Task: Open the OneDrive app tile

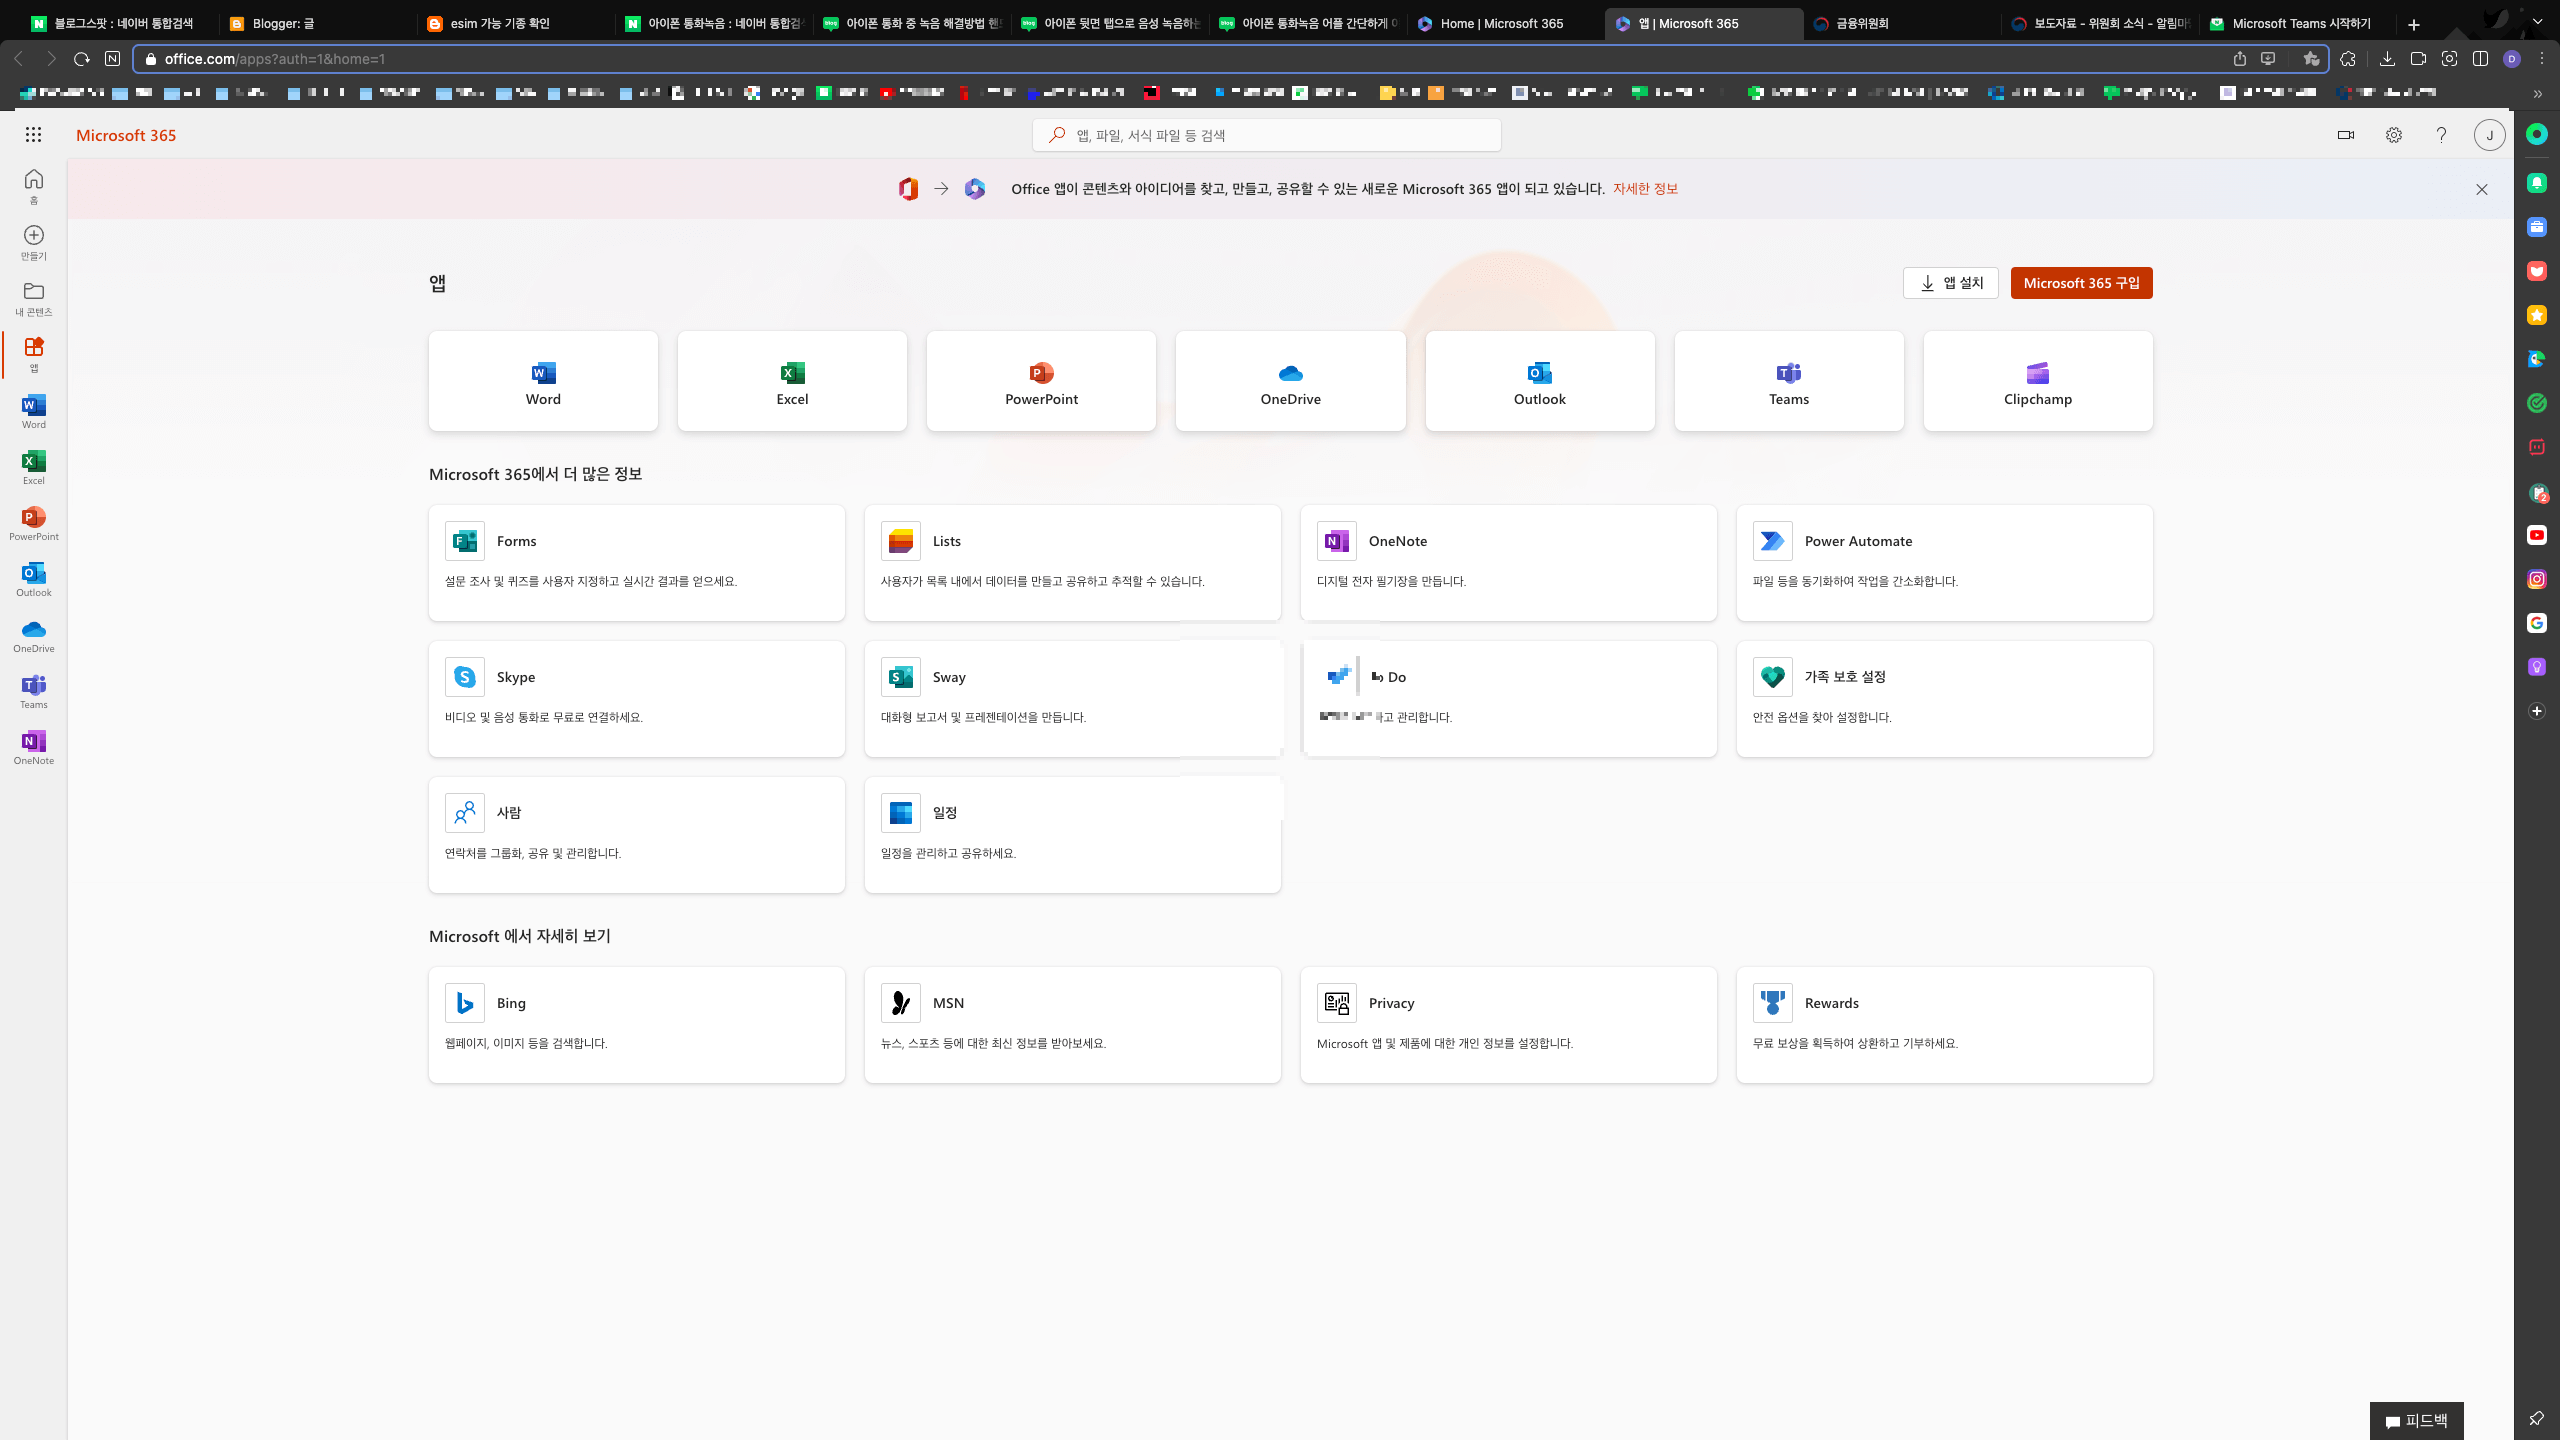Action: pyautogui.click(x=1290, y=382)
